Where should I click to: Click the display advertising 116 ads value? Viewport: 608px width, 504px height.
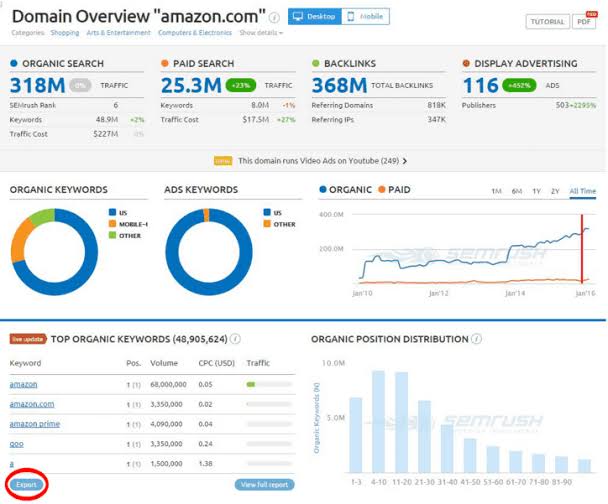pyautogui.click(x=480, y=85)
